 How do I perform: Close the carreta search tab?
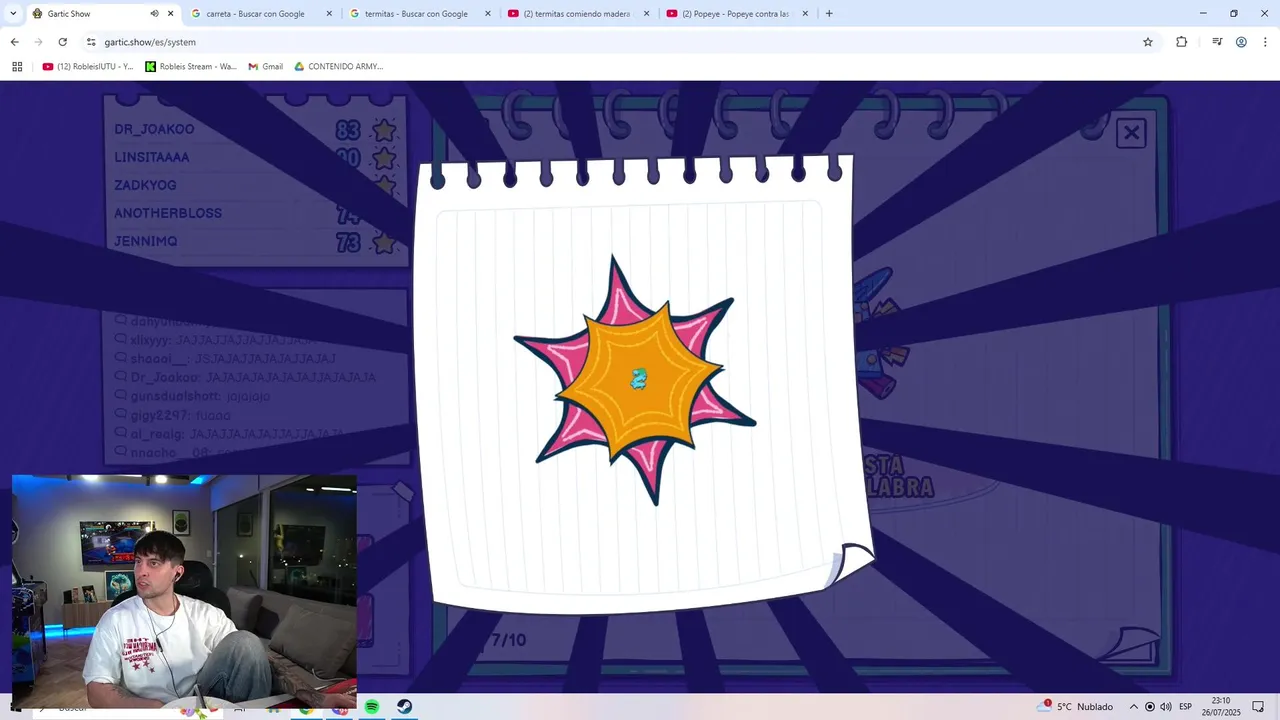tap(329, 14)
